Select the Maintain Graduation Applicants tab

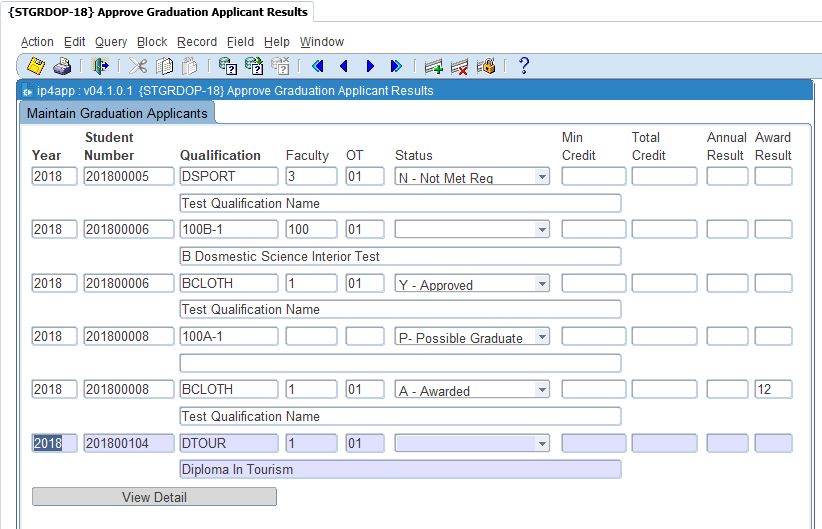point(117,113)
